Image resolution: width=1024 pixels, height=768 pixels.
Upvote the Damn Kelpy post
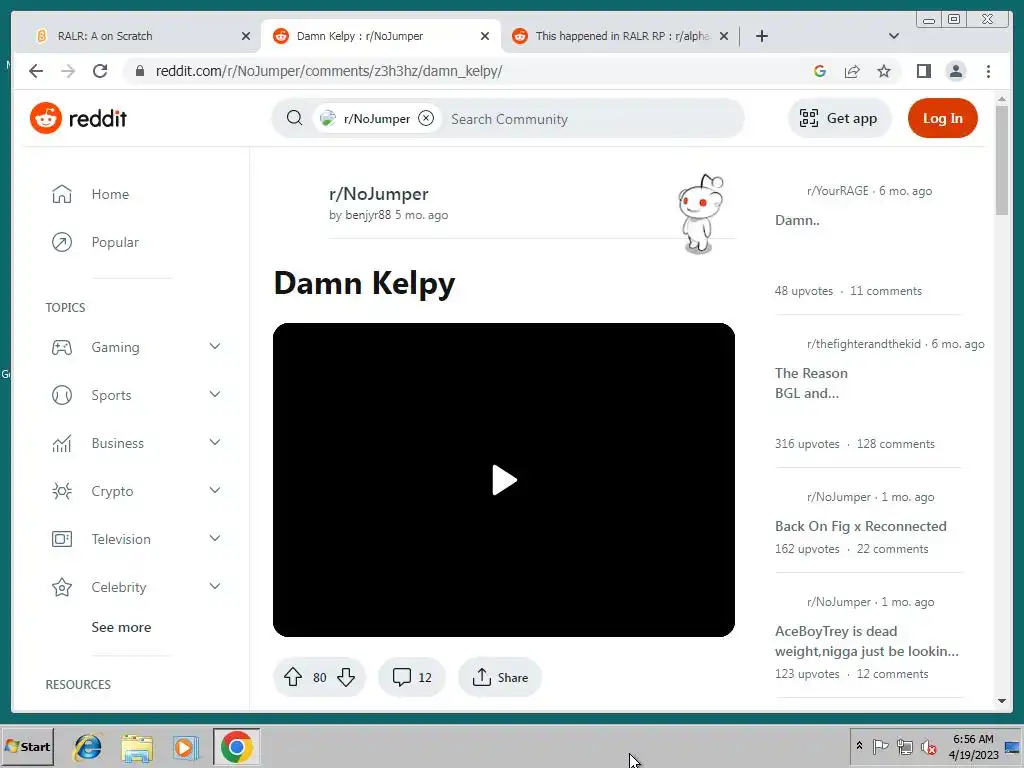point(293,677)
